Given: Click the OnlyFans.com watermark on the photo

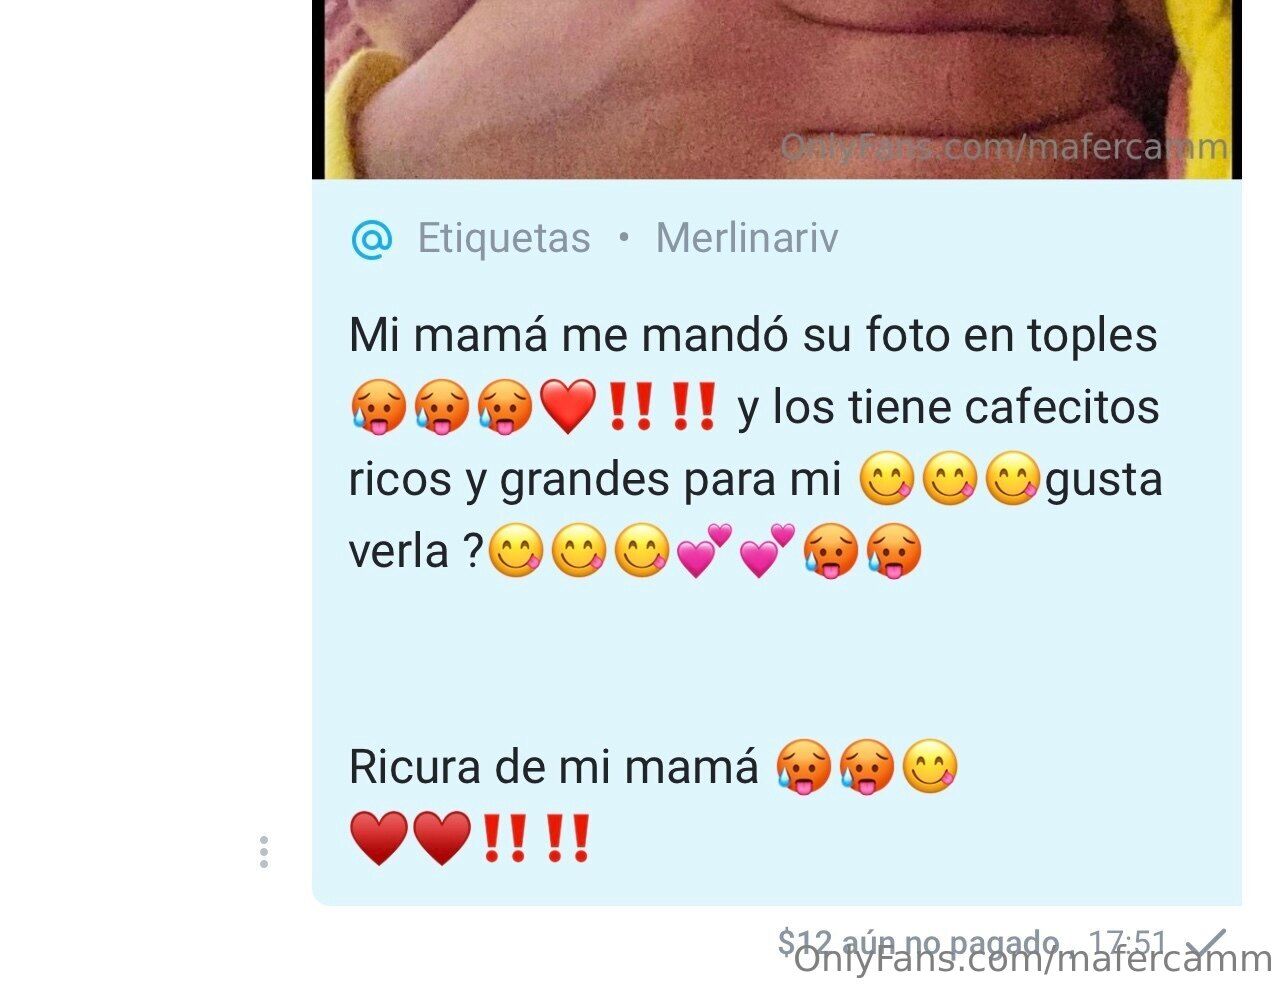Looking at the screenshot, I should [x=1003, y=148].
